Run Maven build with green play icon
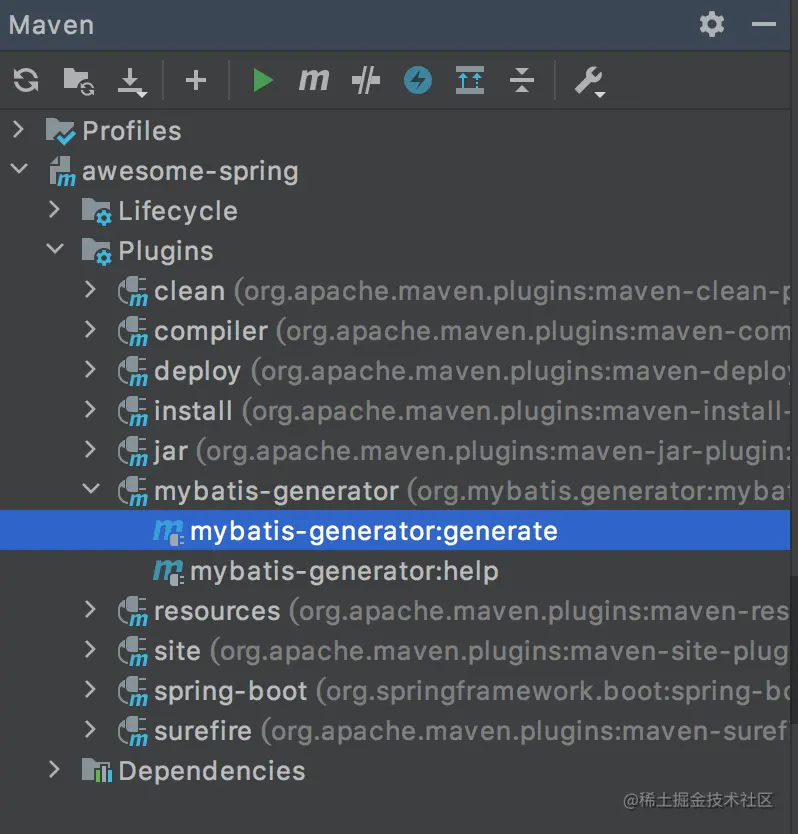This screenshot has height=834, width=798. [262, 81]
